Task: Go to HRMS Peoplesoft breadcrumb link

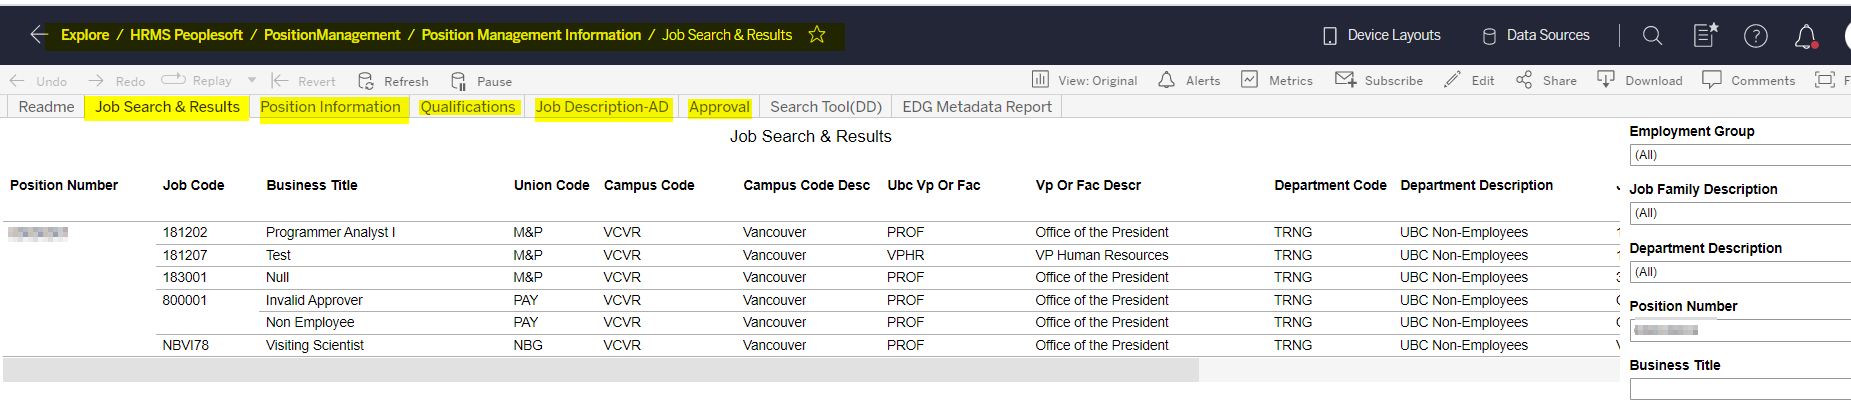Action: [x=186, y=35]
